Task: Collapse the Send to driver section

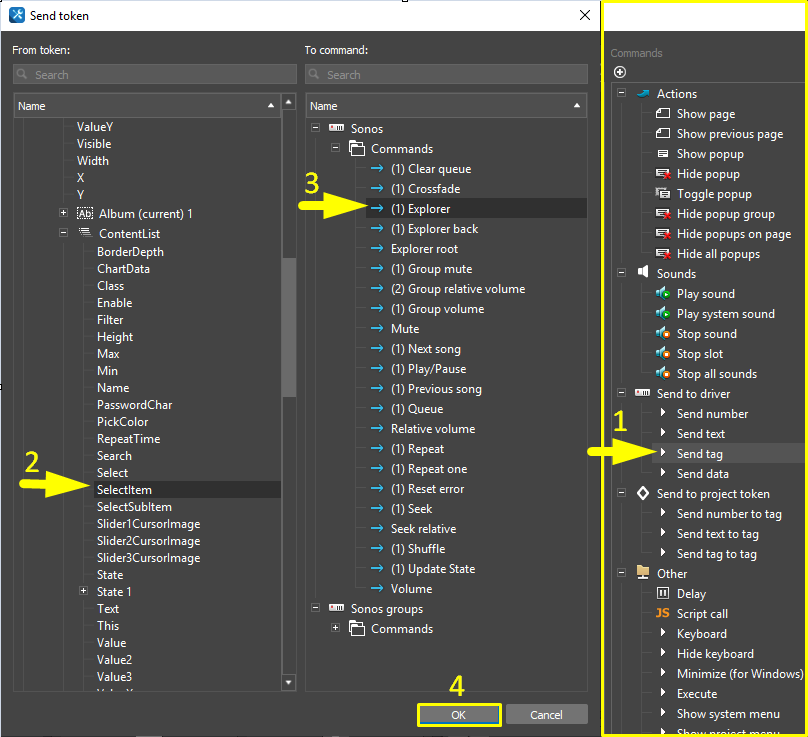Action: 621,394
